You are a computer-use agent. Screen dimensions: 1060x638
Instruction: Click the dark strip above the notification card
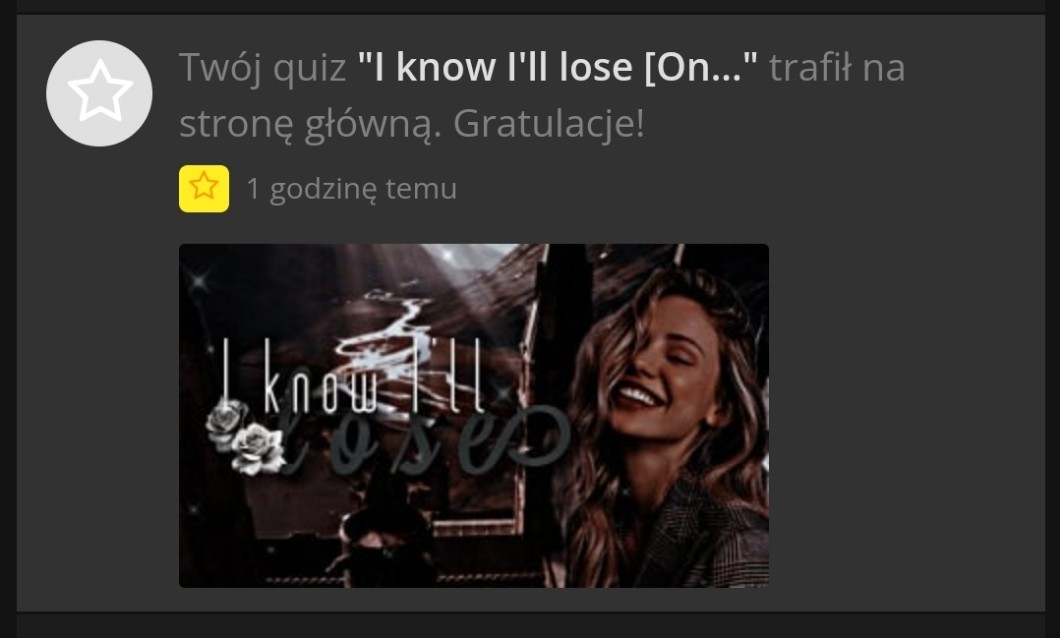[530, 7]
